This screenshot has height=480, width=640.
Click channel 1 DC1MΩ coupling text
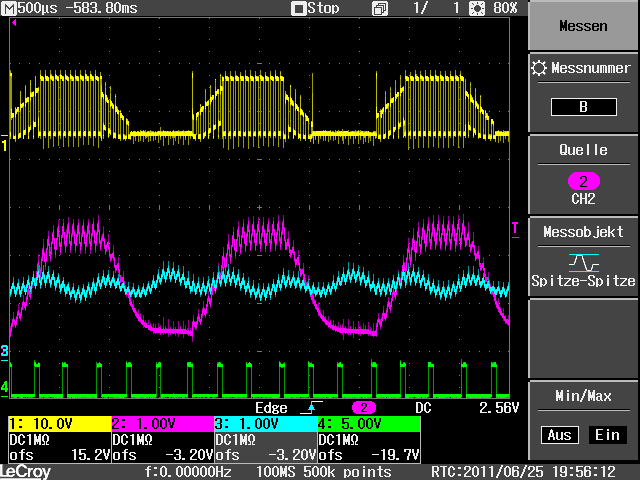coord(29,440)
